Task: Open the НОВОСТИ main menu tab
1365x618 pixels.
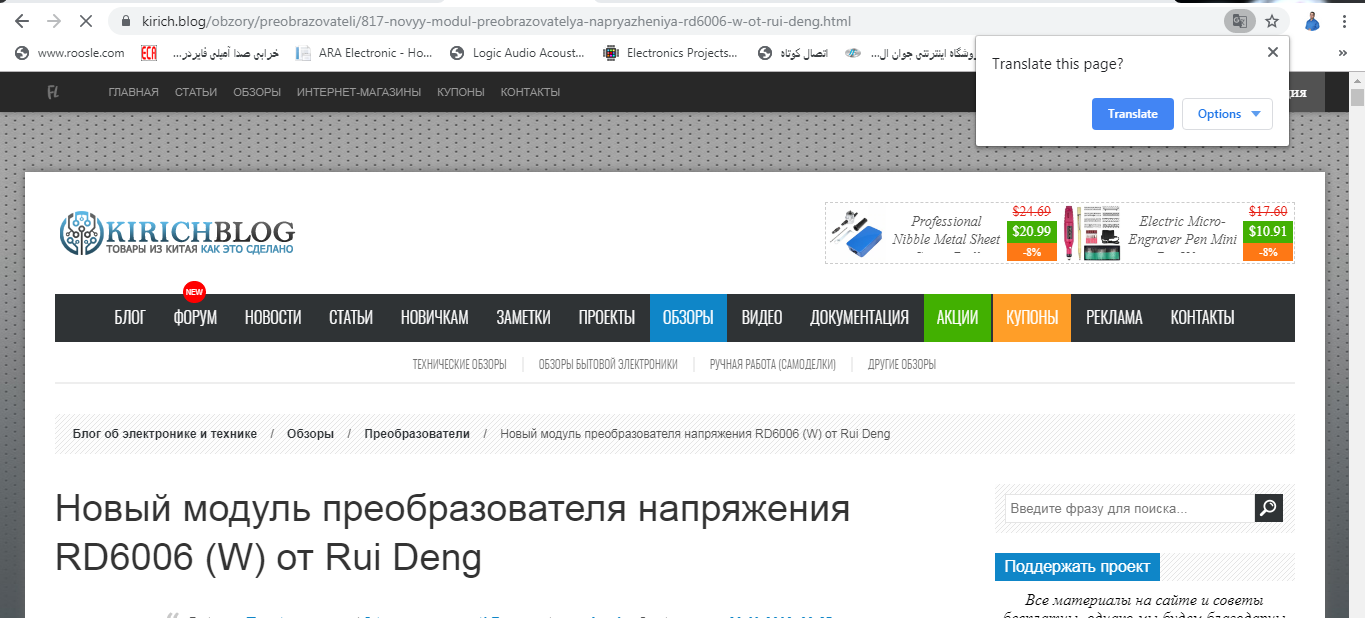Action: [x=273, y=318]
